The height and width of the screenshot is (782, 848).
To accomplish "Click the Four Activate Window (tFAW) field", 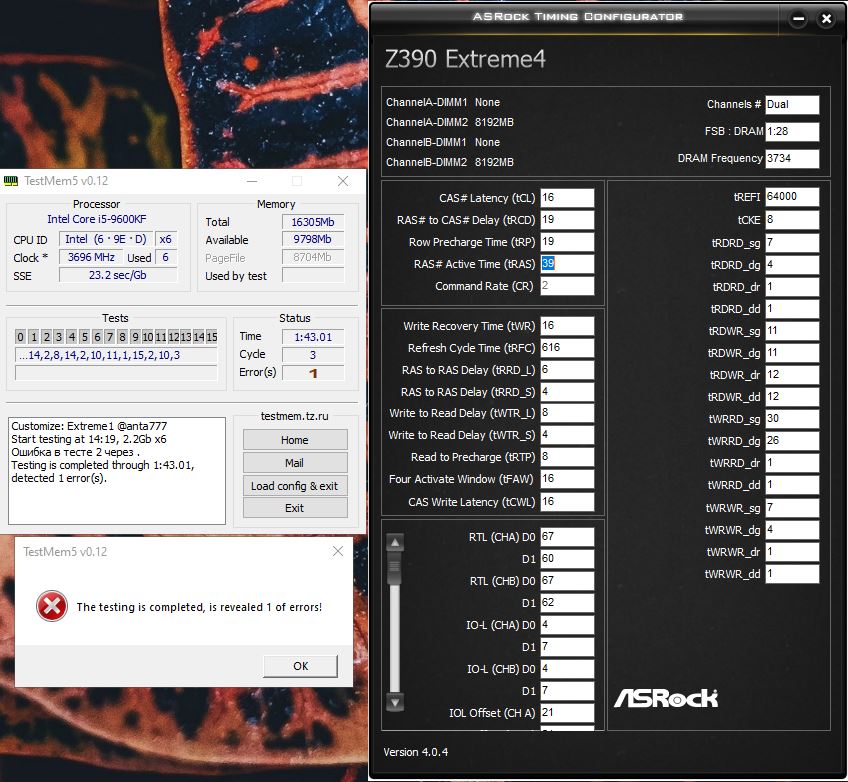I will pos(567,479).
